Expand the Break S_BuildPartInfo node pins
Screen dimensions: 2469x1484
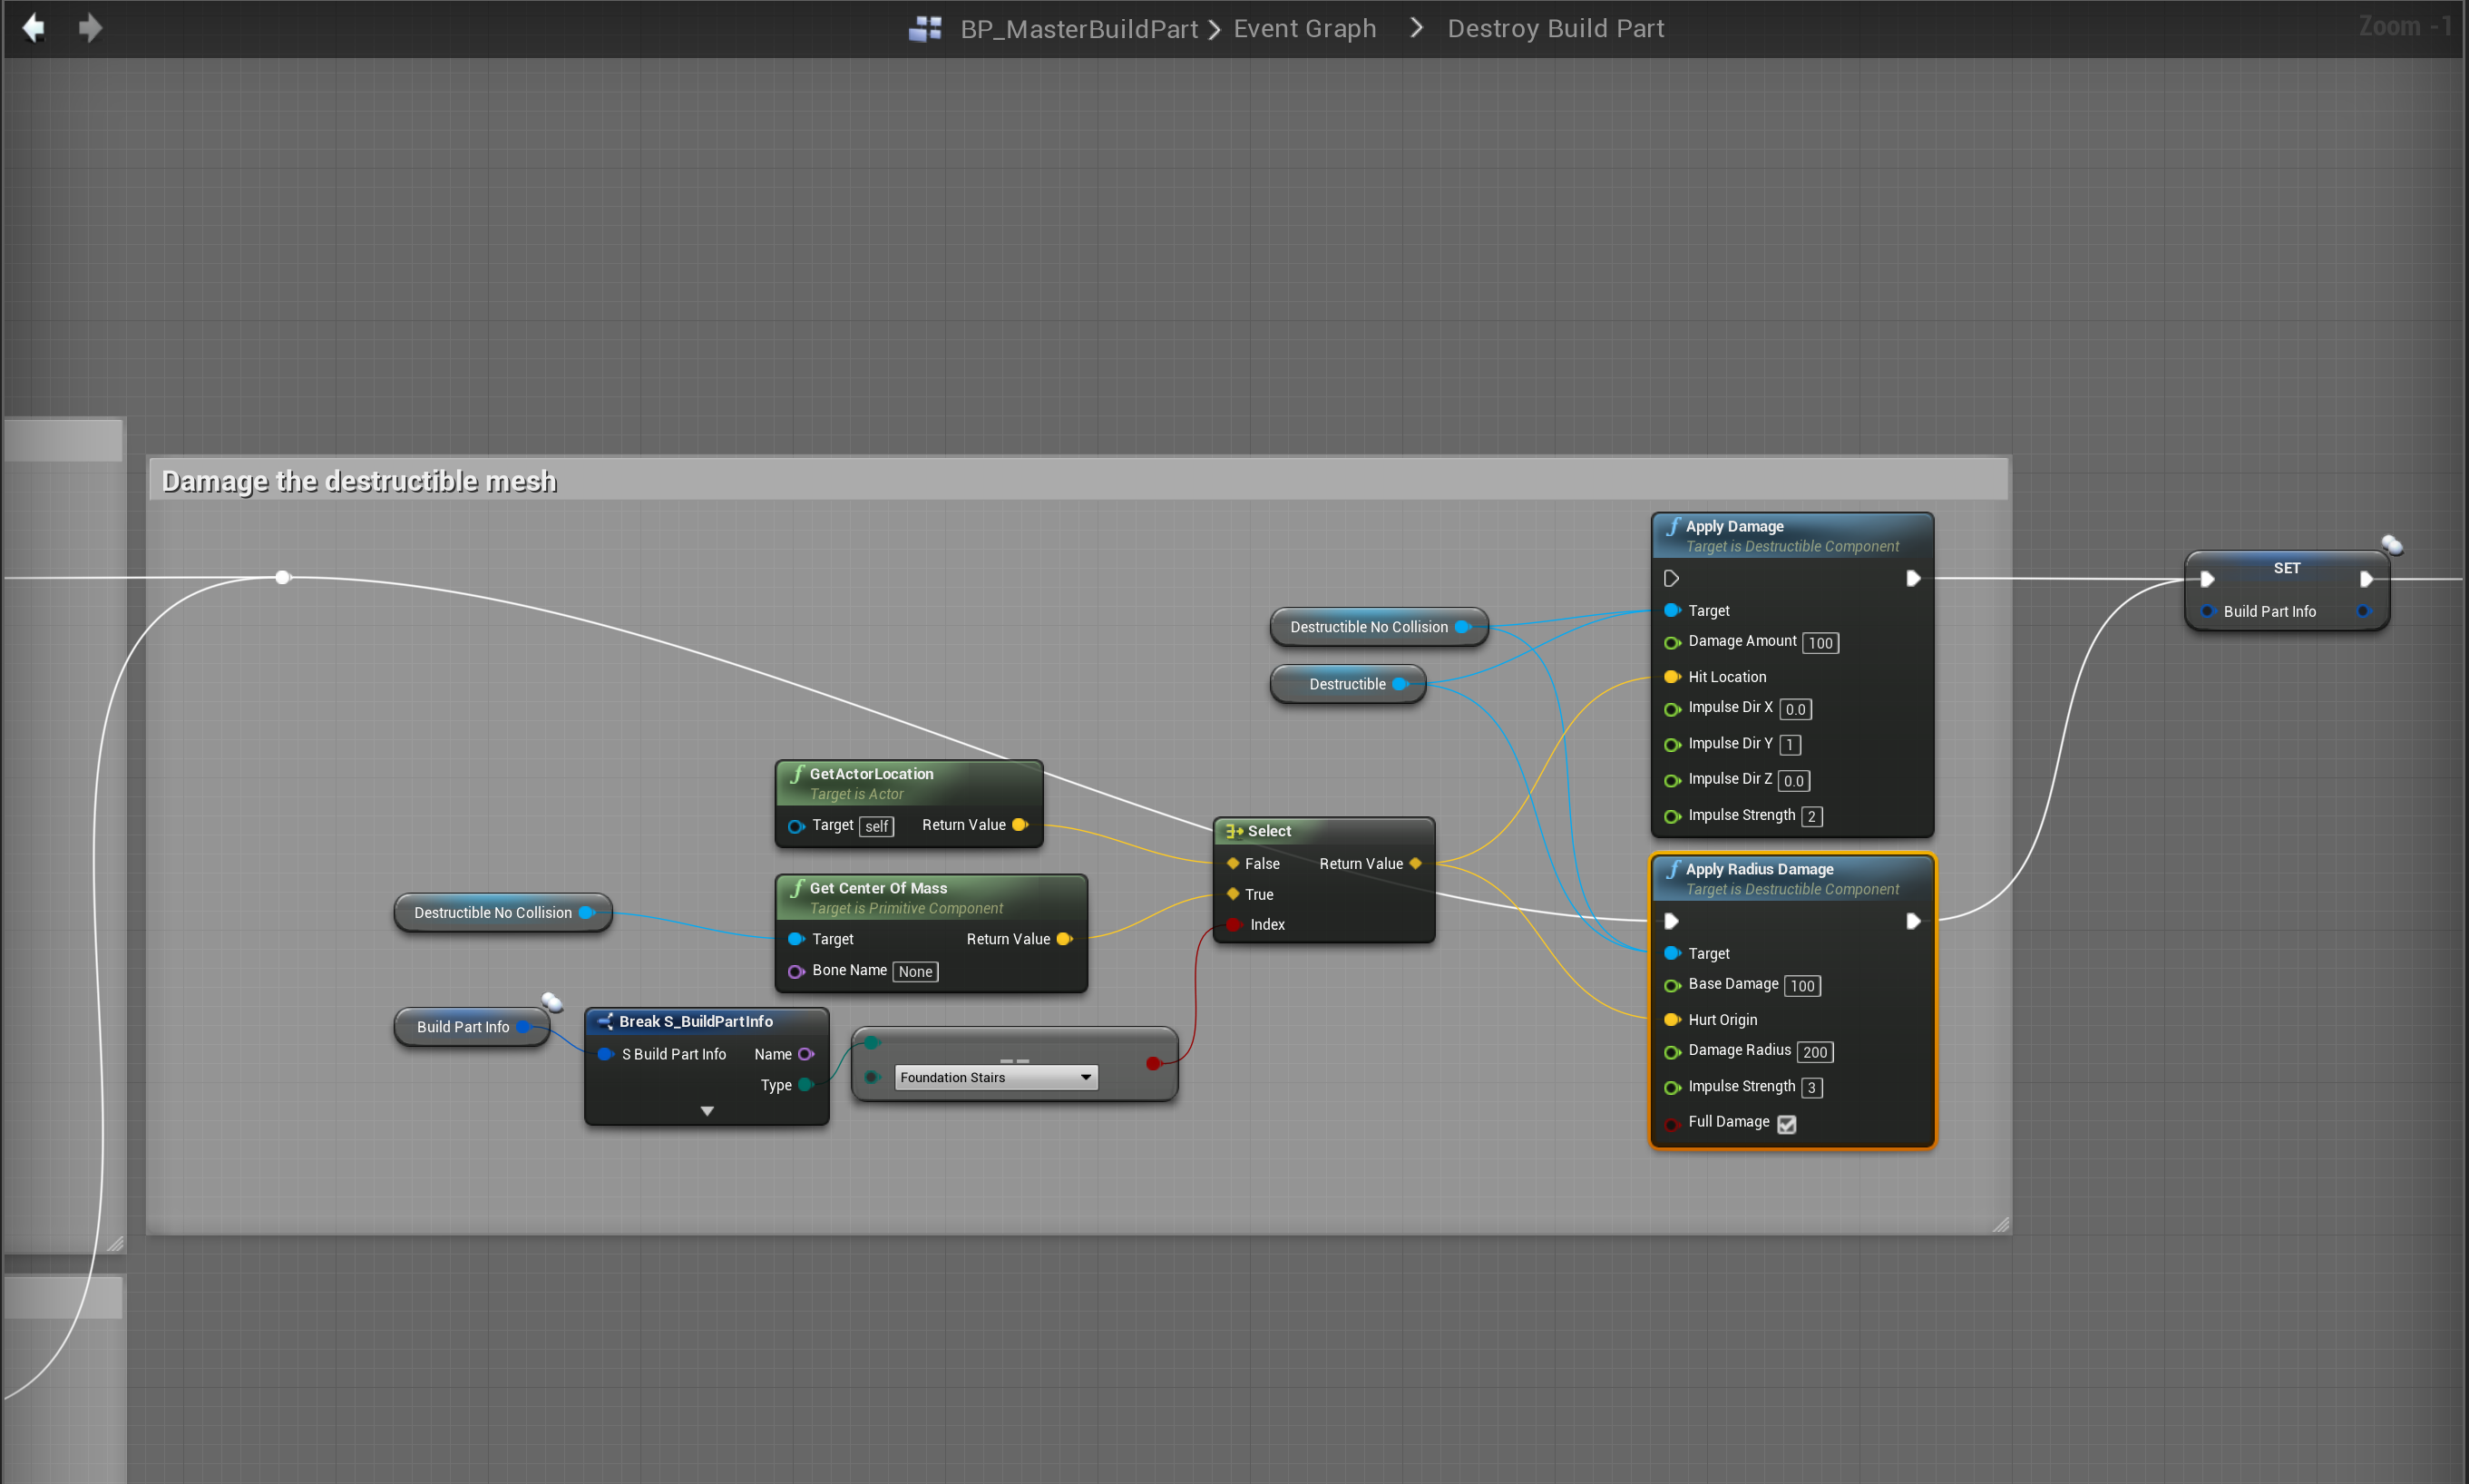tap(707, 1111)
